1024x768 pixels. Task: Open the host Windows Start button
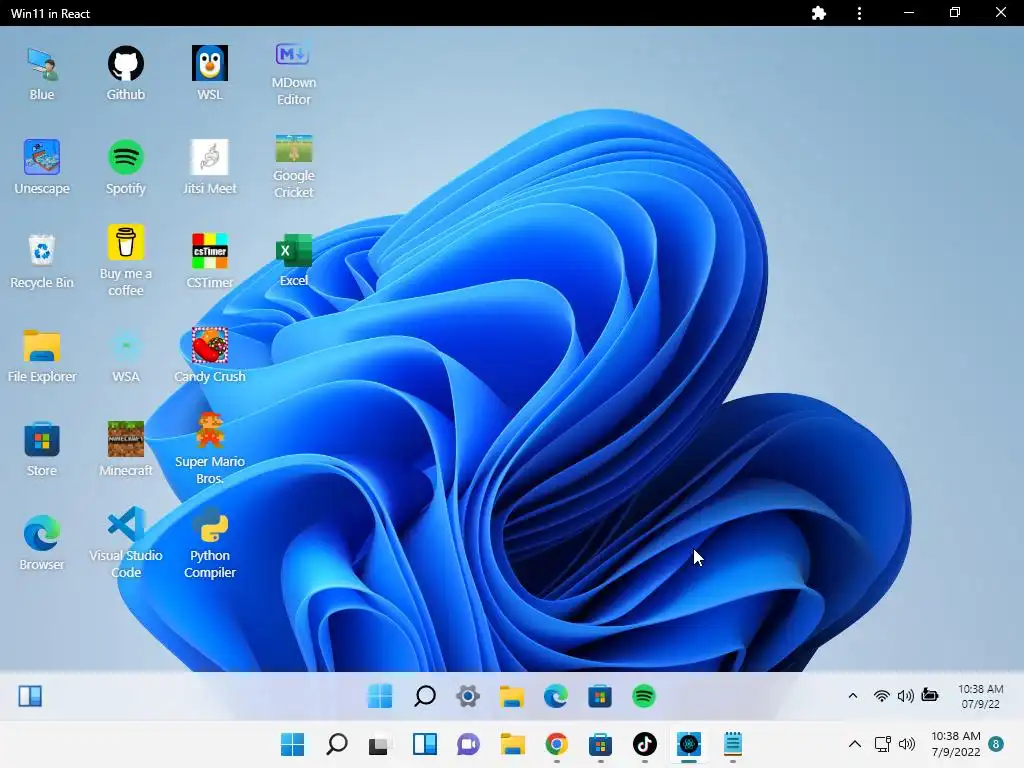tap(293, 744)
